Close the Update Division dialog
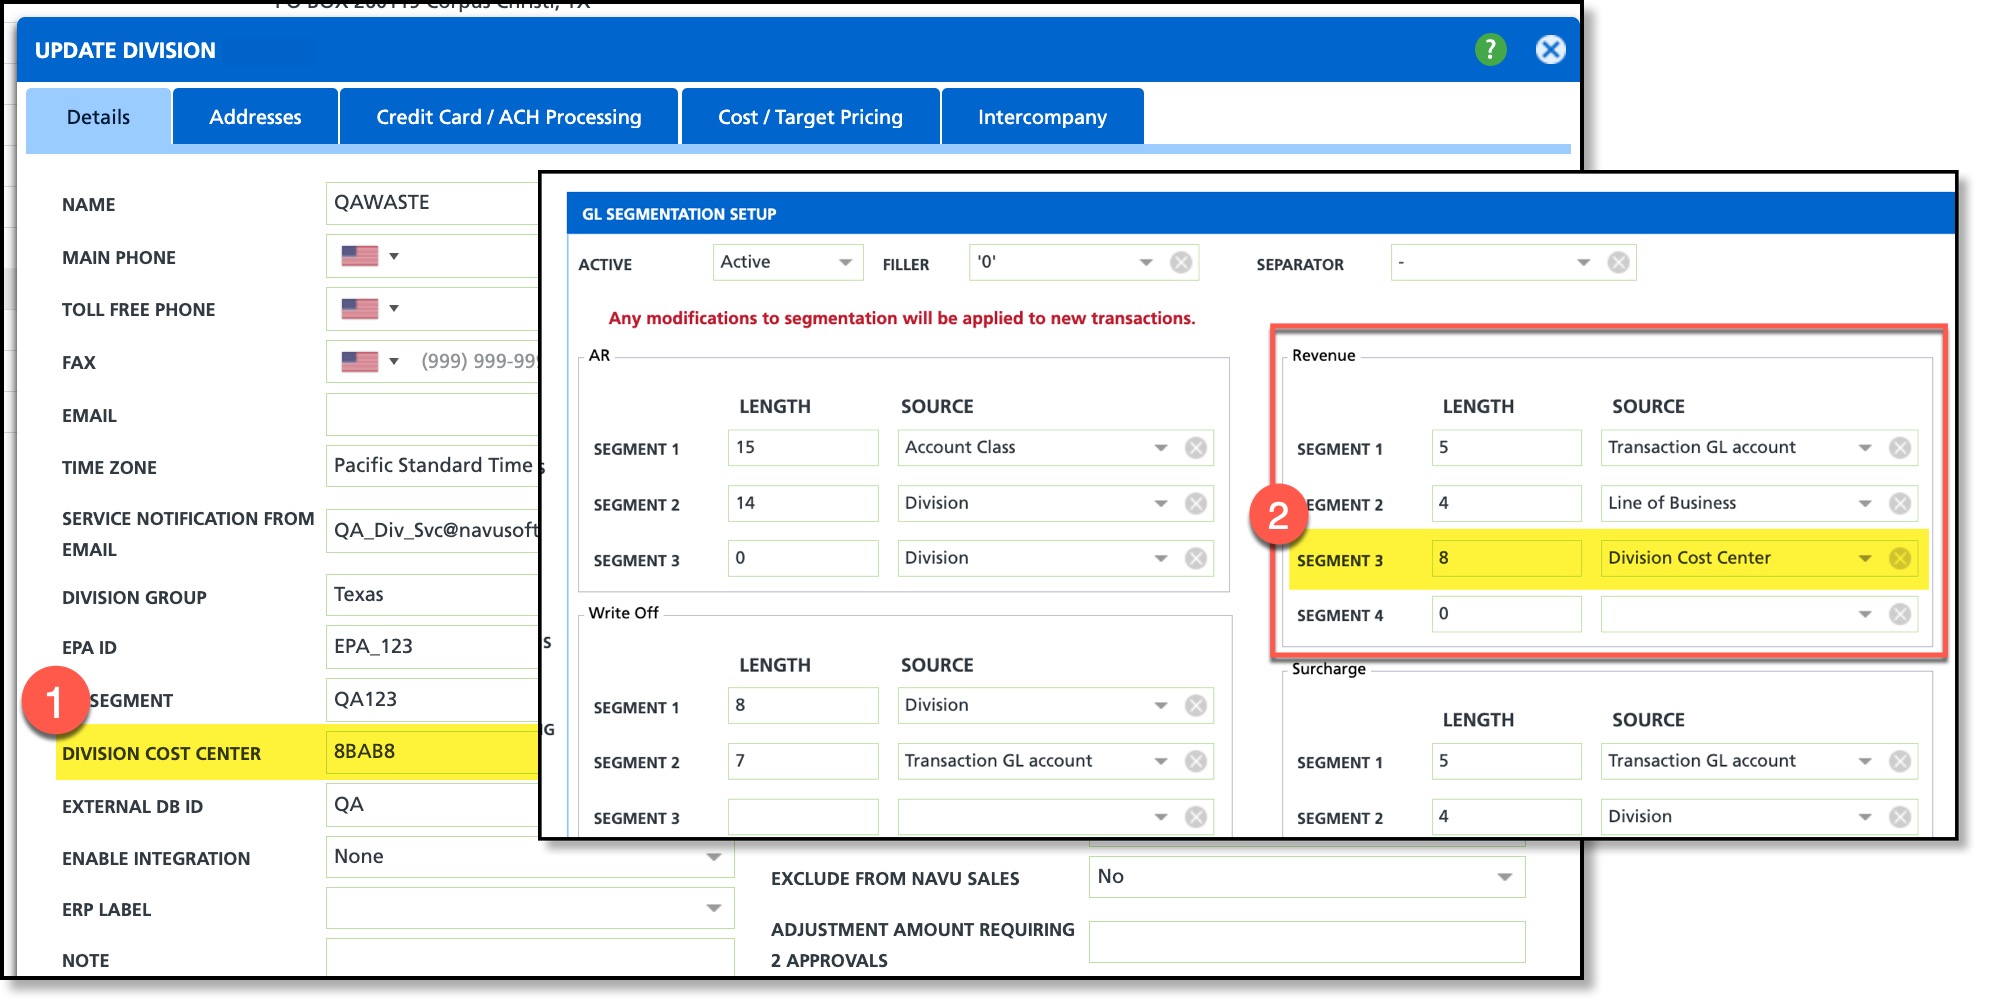Screen dimensions: 1992x1004 point(1550,49)
